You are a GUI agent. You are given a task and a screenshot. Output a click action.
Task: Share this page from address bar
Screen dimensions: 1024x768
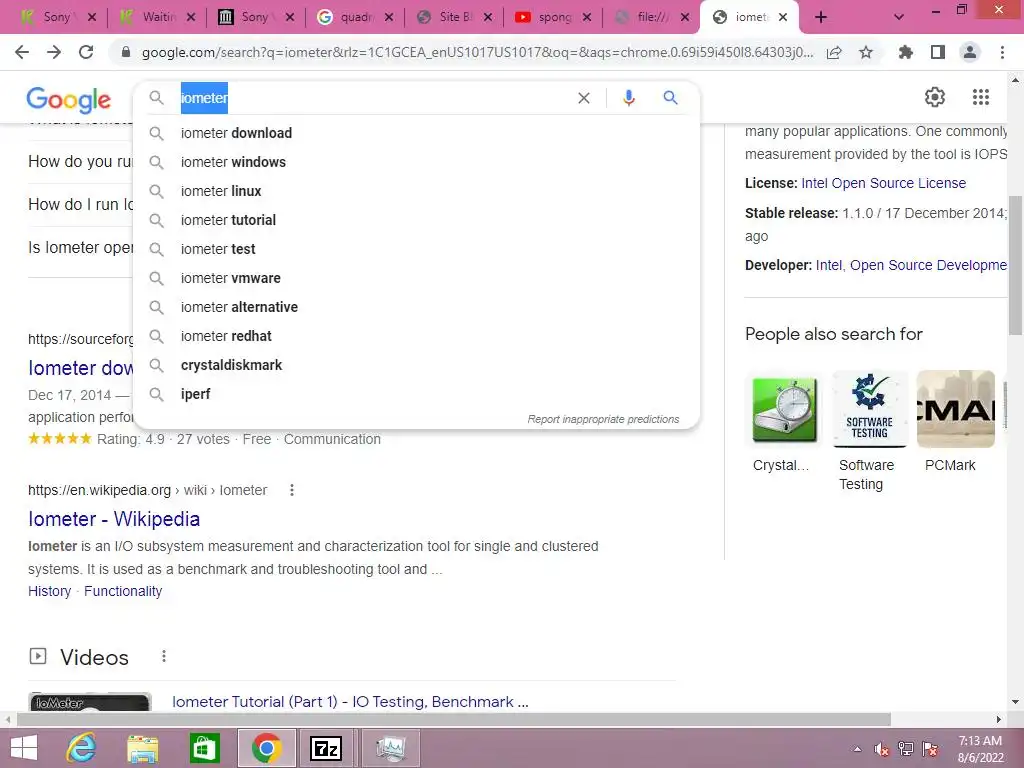click(x=834, y=52)
